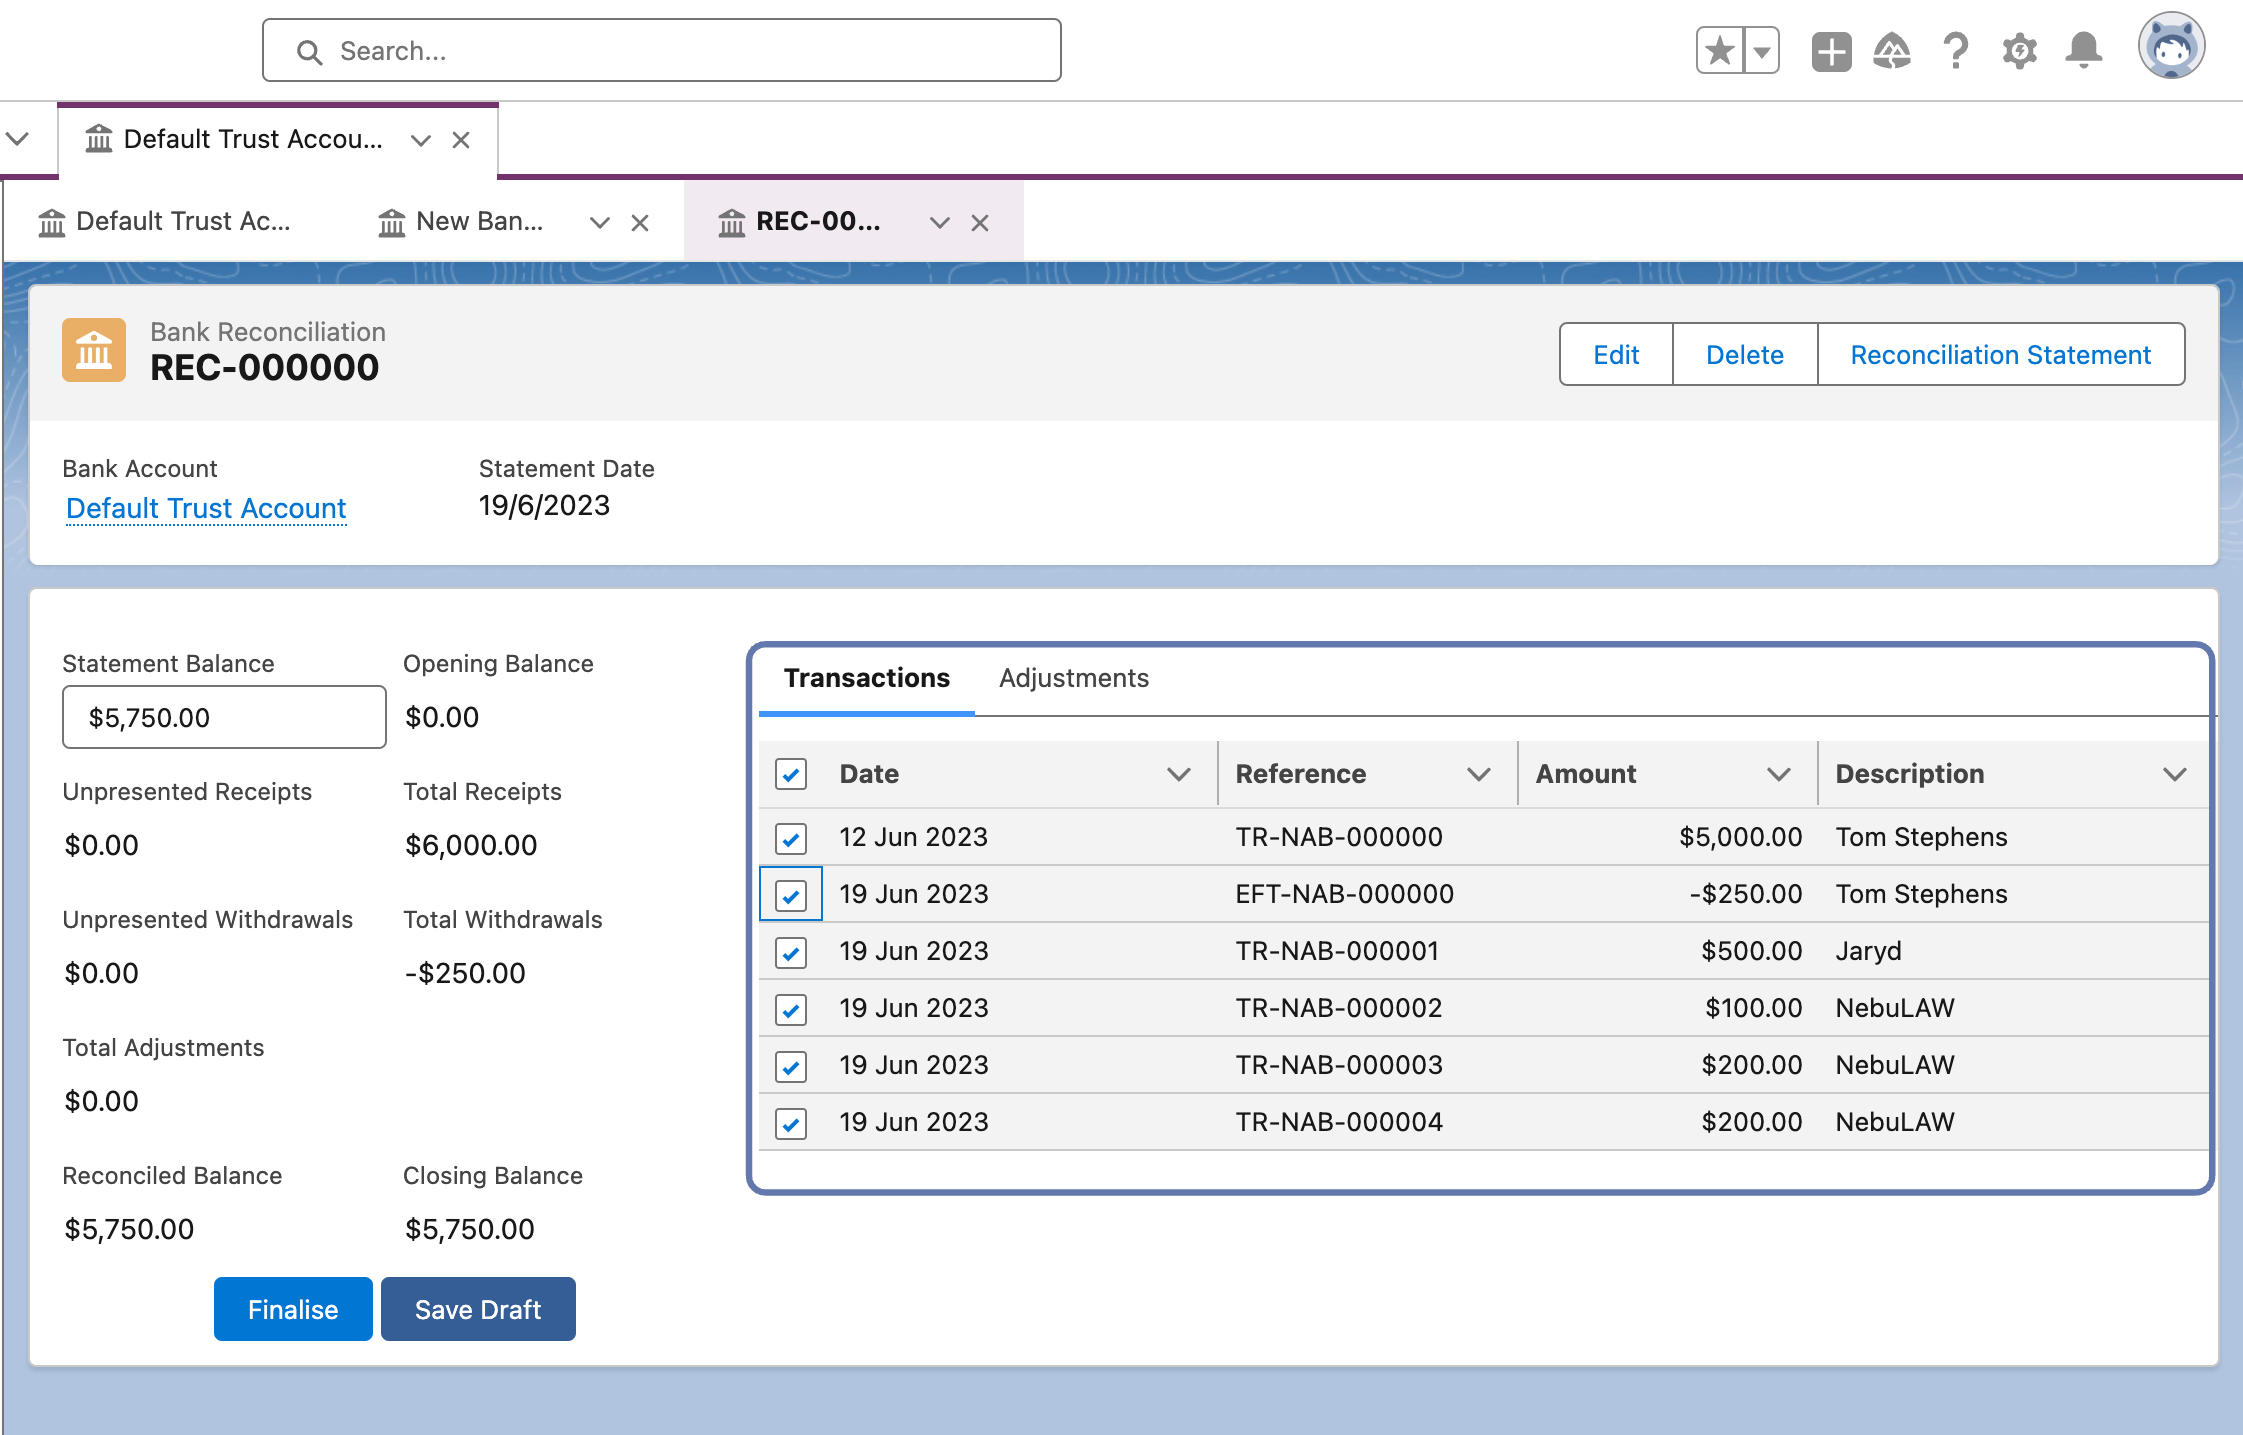
Task: Uncheck the TR-NAB-000004 transaction checkbox
Action: point(791,1123)
